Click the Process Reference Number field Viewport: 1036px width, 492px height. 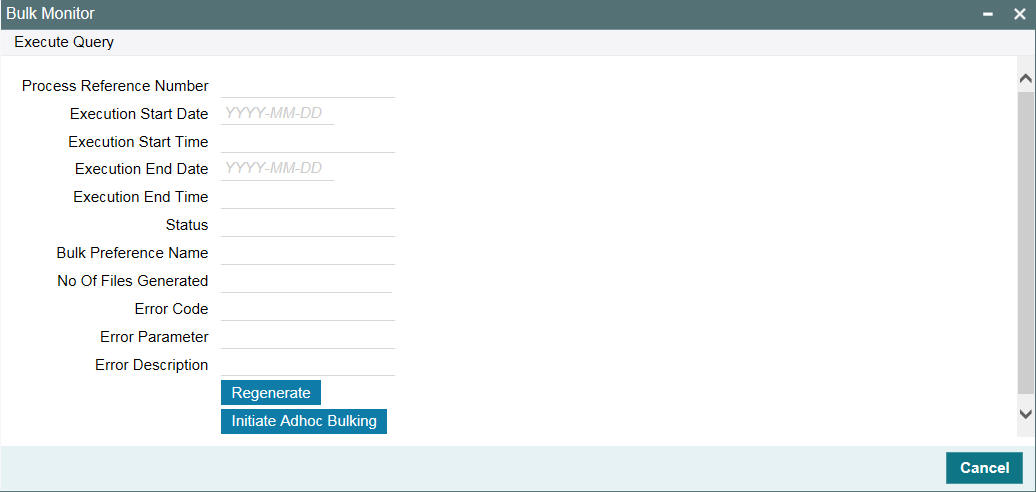click(307, 87)
